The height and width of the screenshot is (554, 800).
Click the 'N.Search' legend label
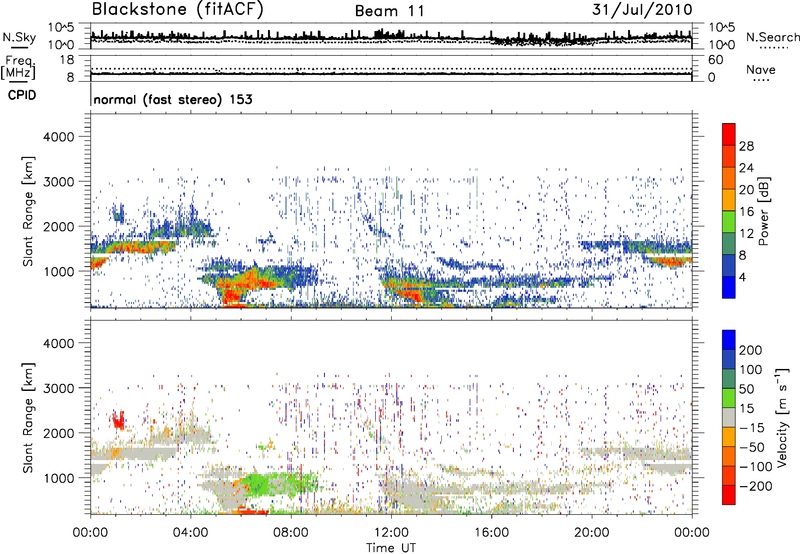[x=772, y=37]
